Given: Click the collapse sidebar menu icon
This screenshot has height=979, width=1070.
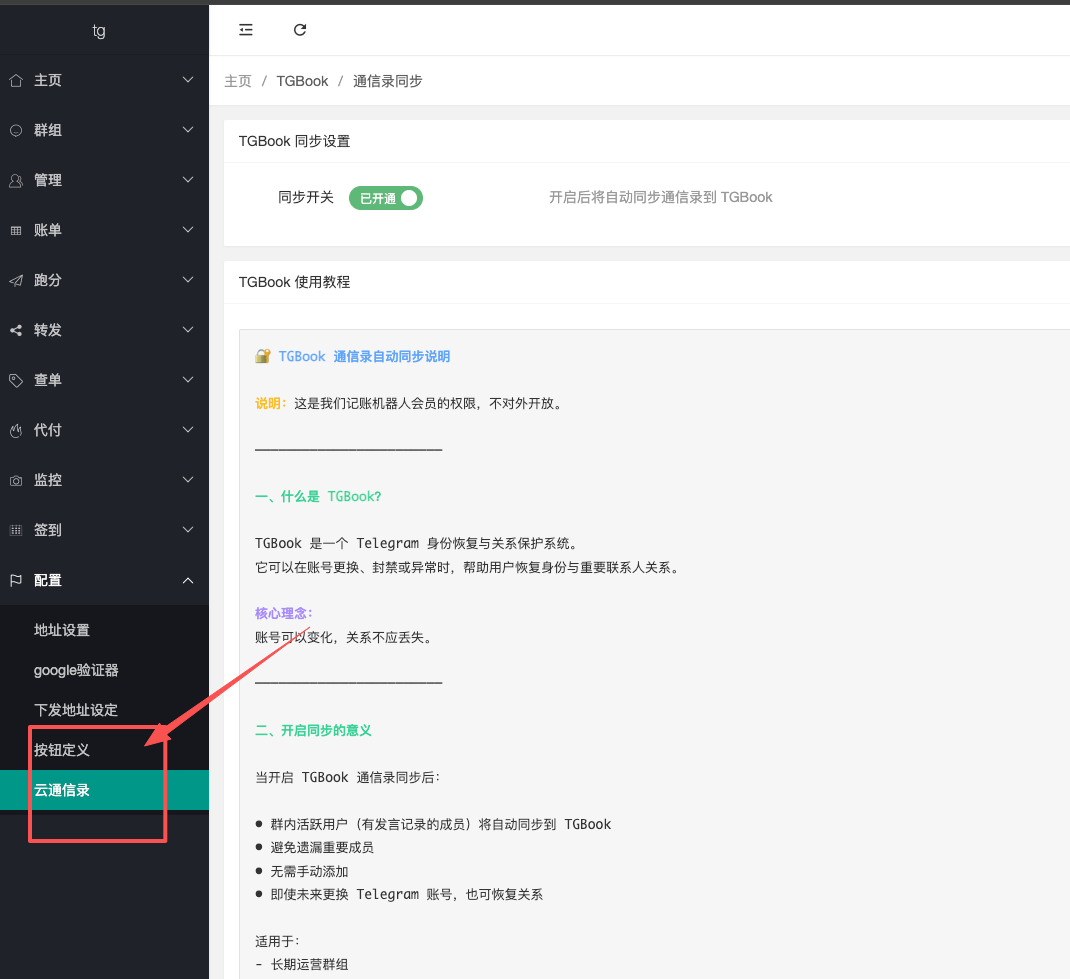Looking at the screenshot, I should pyautogui.click(x=246, y=30).
